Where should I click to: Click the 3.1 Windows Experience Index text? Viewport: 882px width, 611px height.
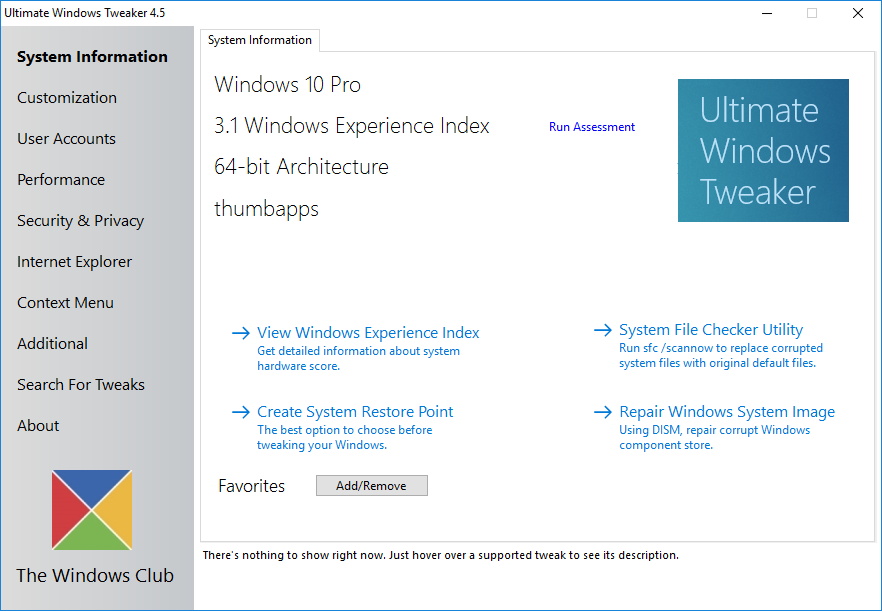352,126
